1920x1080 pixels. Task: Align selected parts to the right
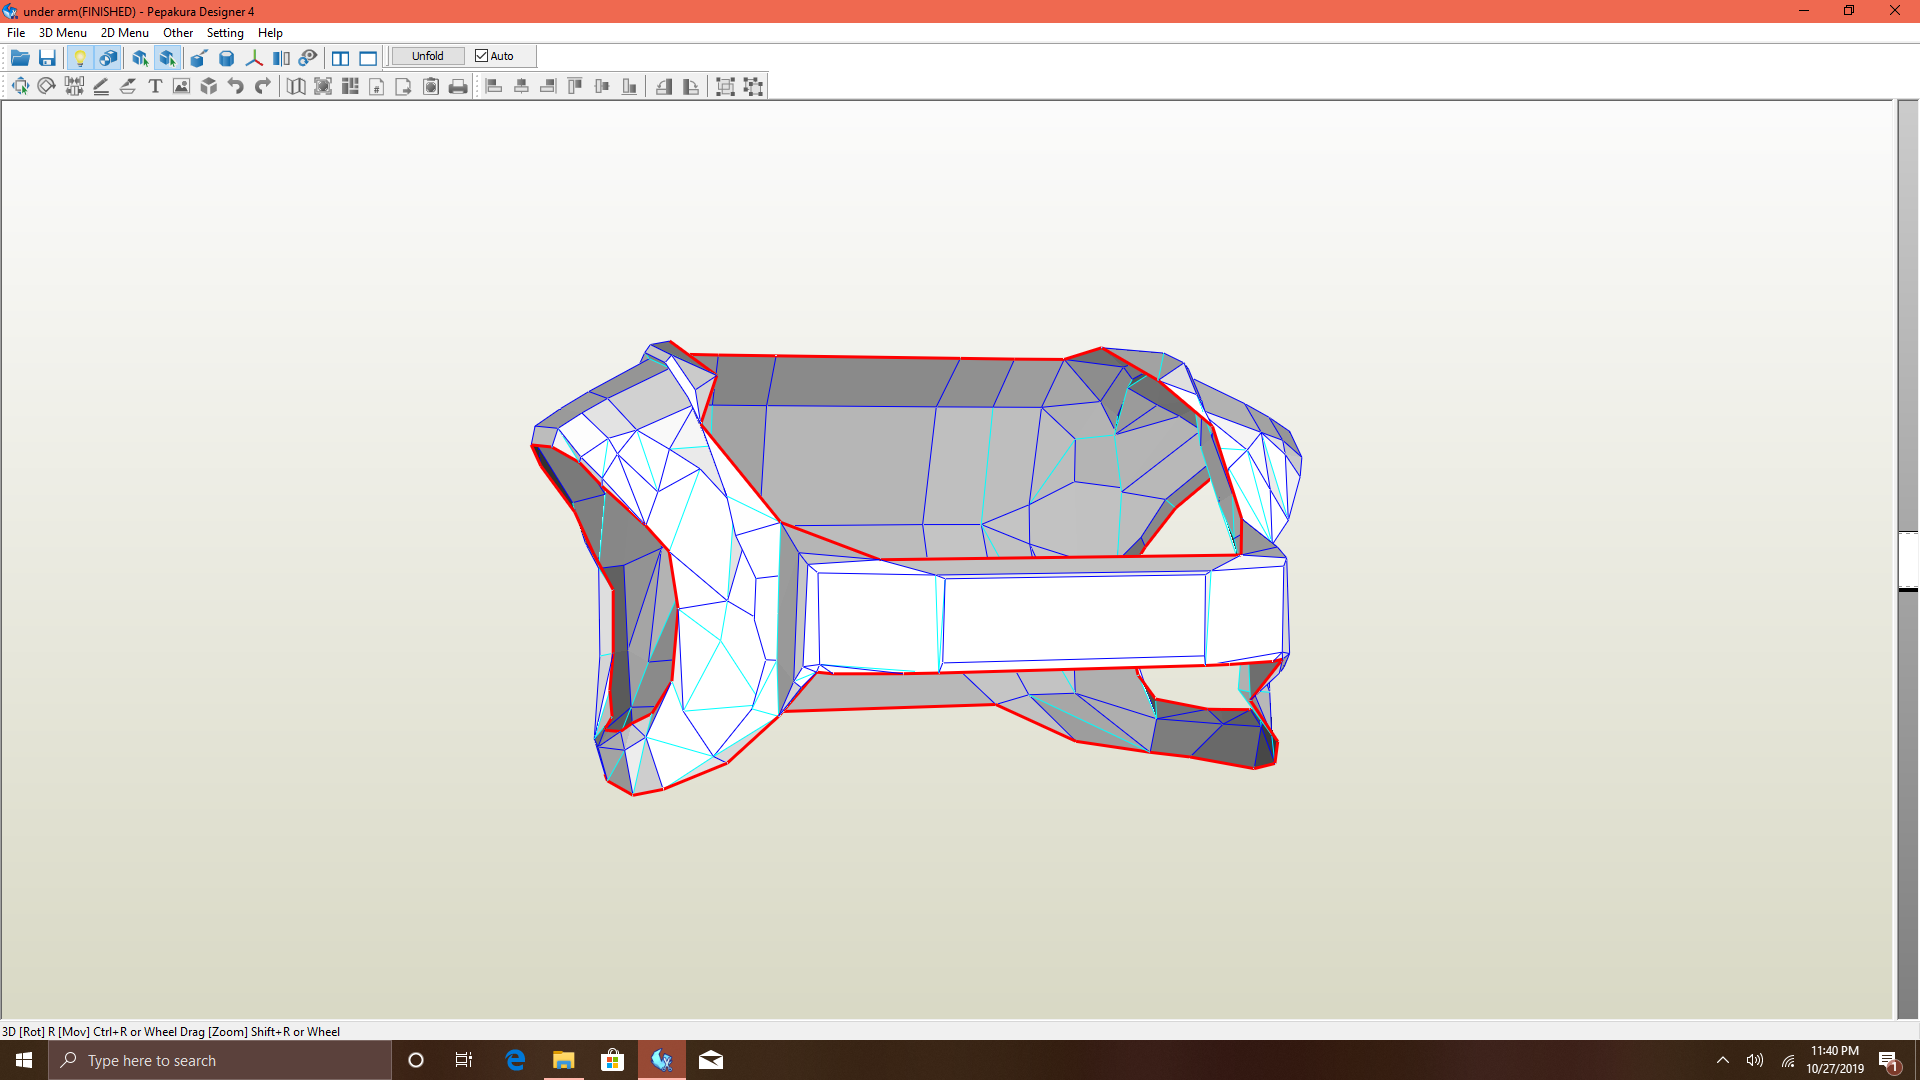tap(548, 86)
